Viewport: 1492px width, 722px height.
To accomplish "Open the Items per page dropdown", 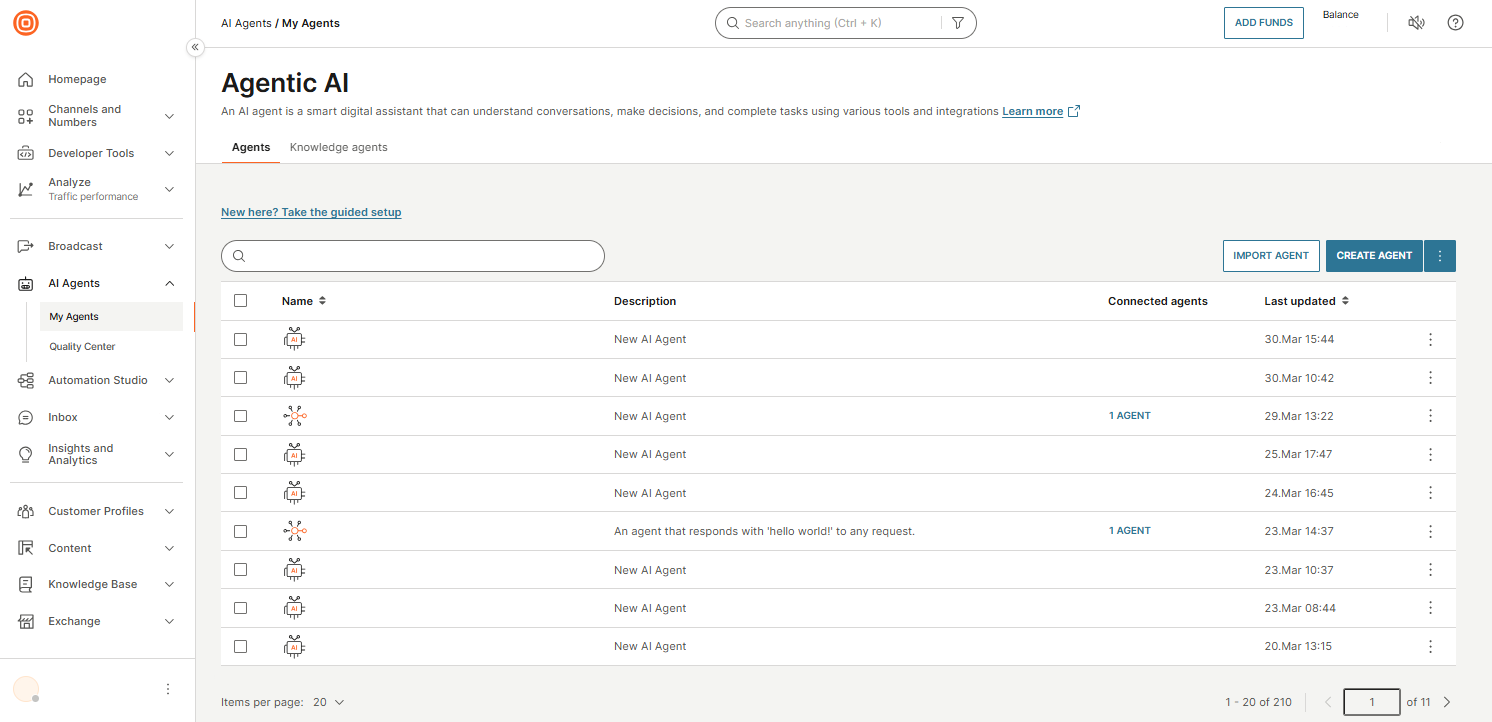I will pos(329,702).
